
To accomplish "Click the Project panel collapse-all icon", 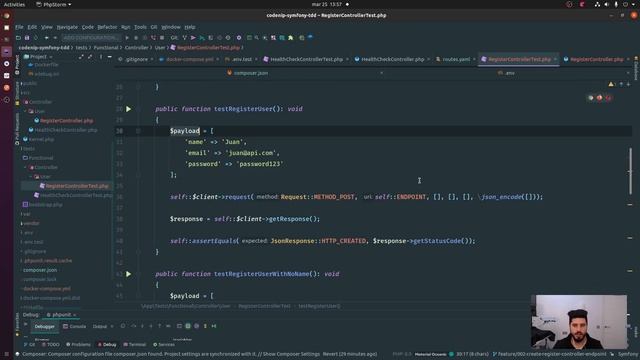I will pos(90,57).
